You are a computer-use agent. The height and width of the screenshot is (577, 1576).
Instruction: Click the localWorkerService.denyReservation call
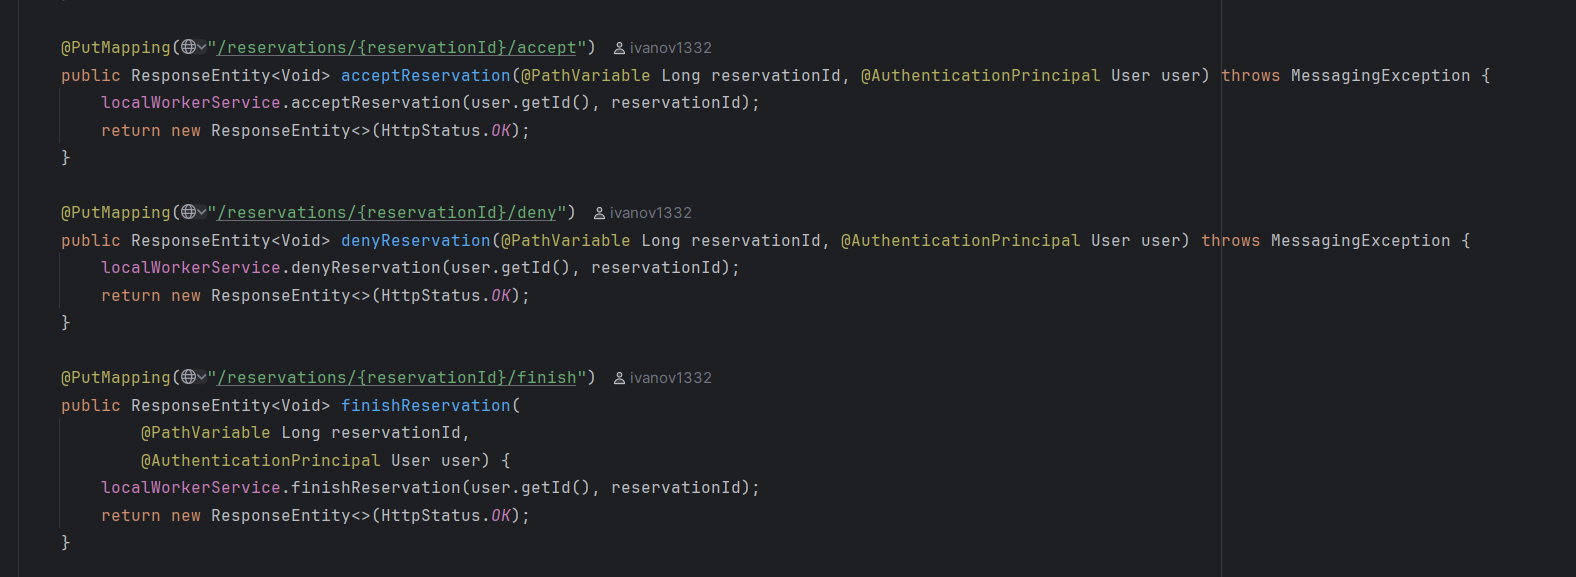coord(365,267)
